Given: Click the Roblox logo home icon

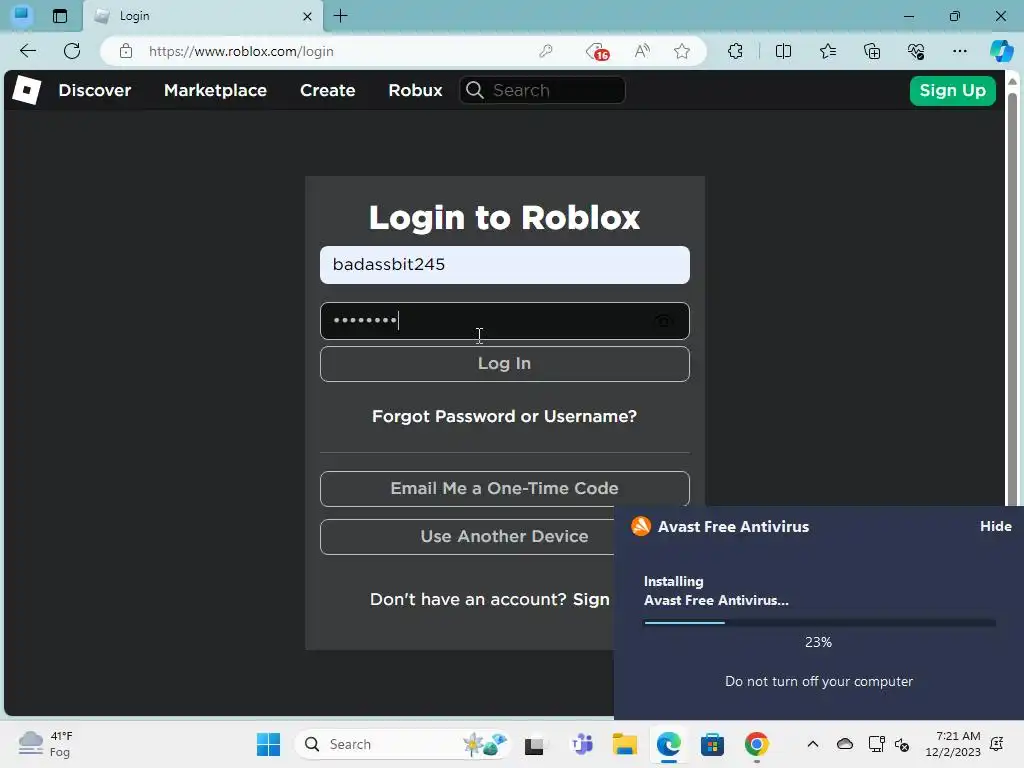Looking at the screenshot, I should 27,90.
